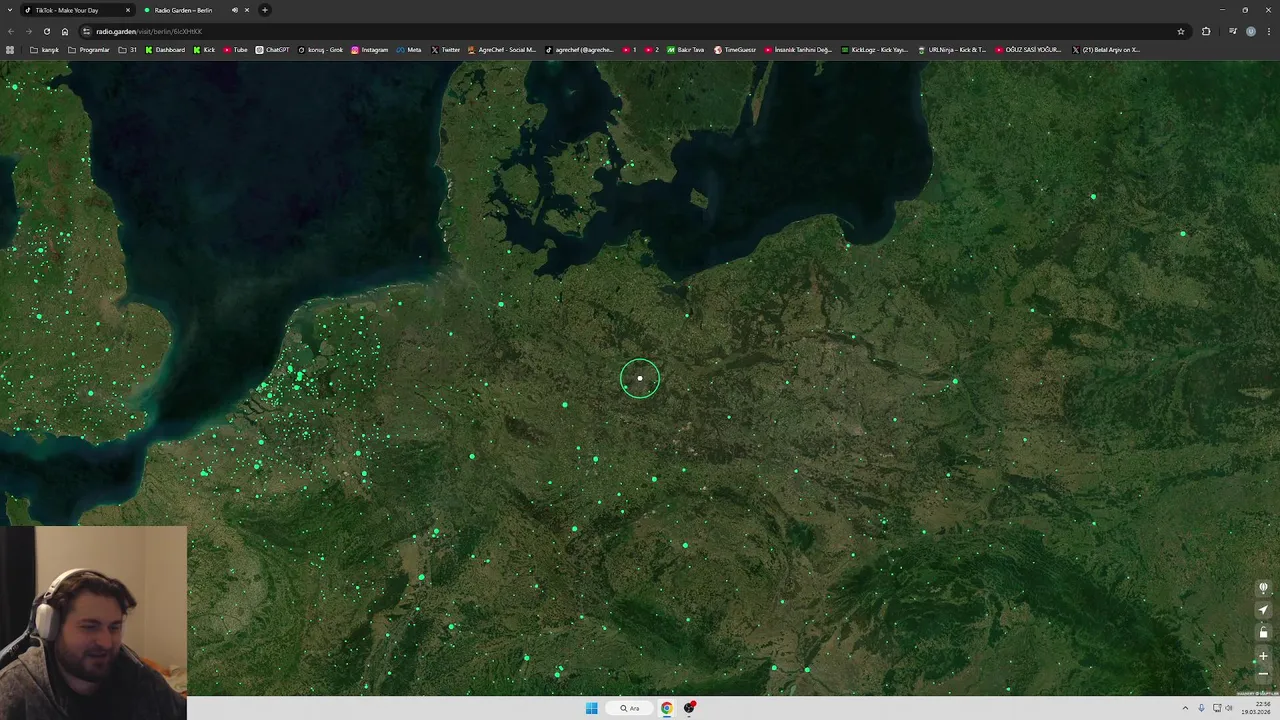
Task: Open the ChatGPT bookmark
Action: click(x=272, y=50)
